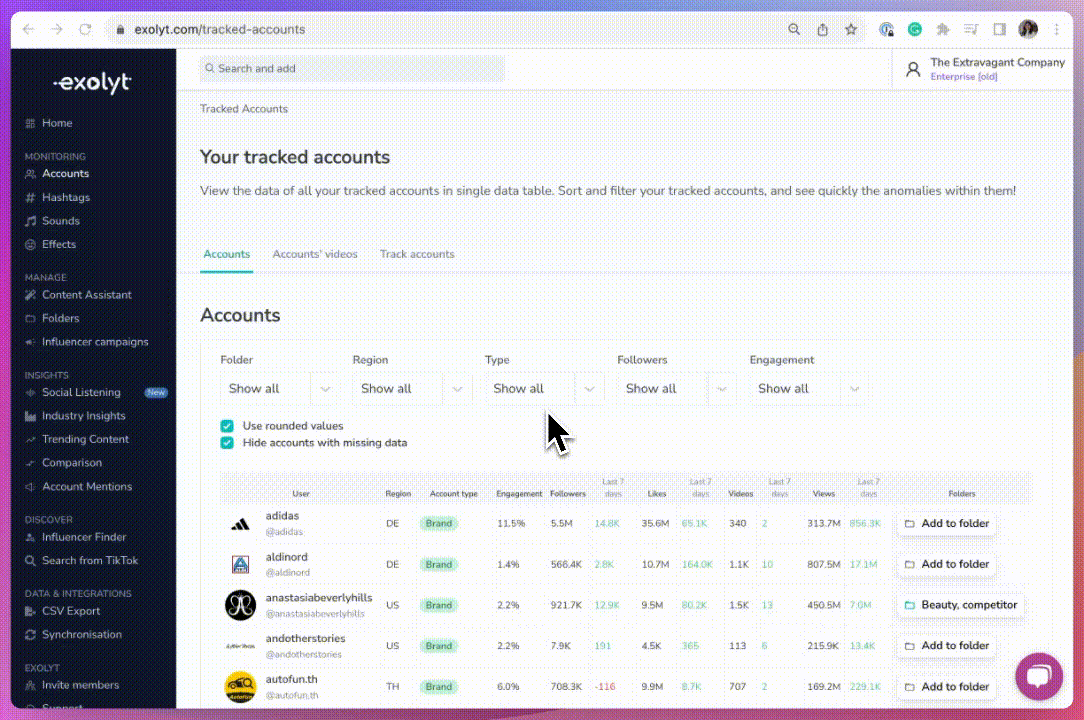Viewport: 1084px width, 720px height.
Task: Click the Social Listening icon
Action: click(x=30, y=393)
